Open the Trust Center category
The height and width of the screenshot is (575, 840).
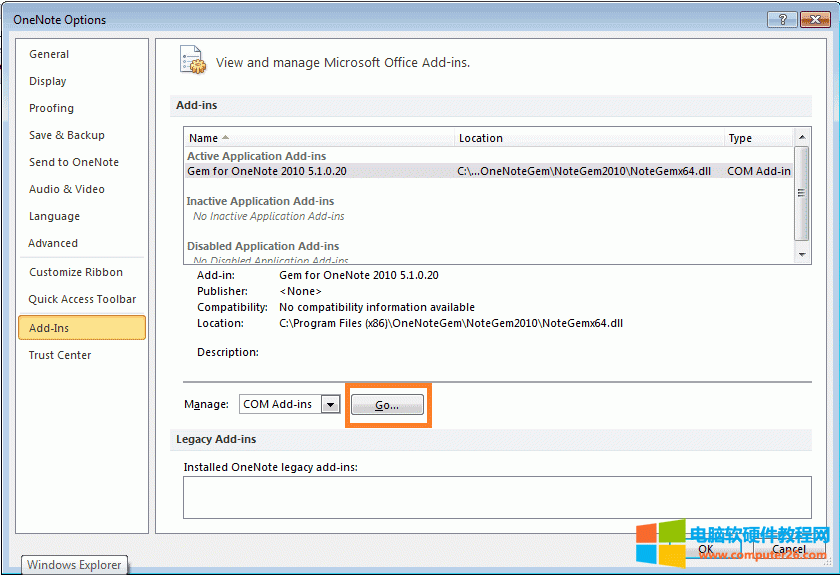(x=60, y=355)
